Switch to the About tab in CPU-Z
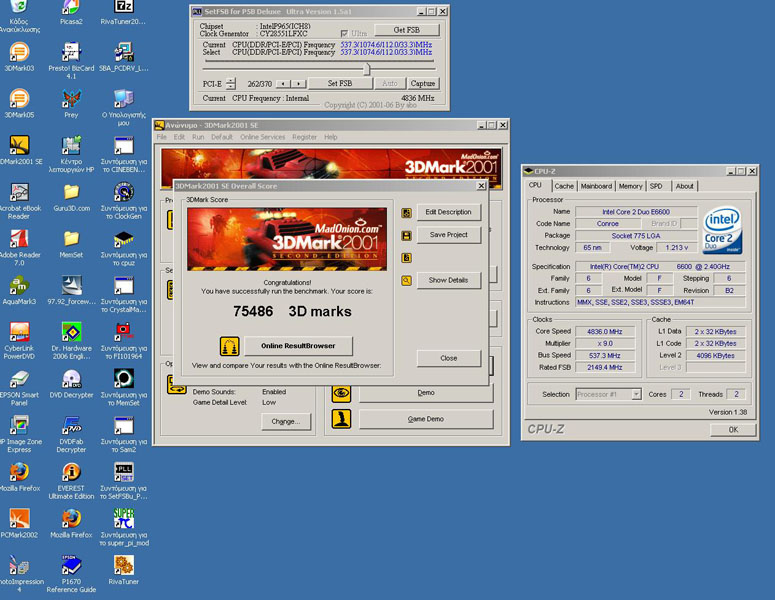This screenshot has width=775, height=600. tap(685, 186)
